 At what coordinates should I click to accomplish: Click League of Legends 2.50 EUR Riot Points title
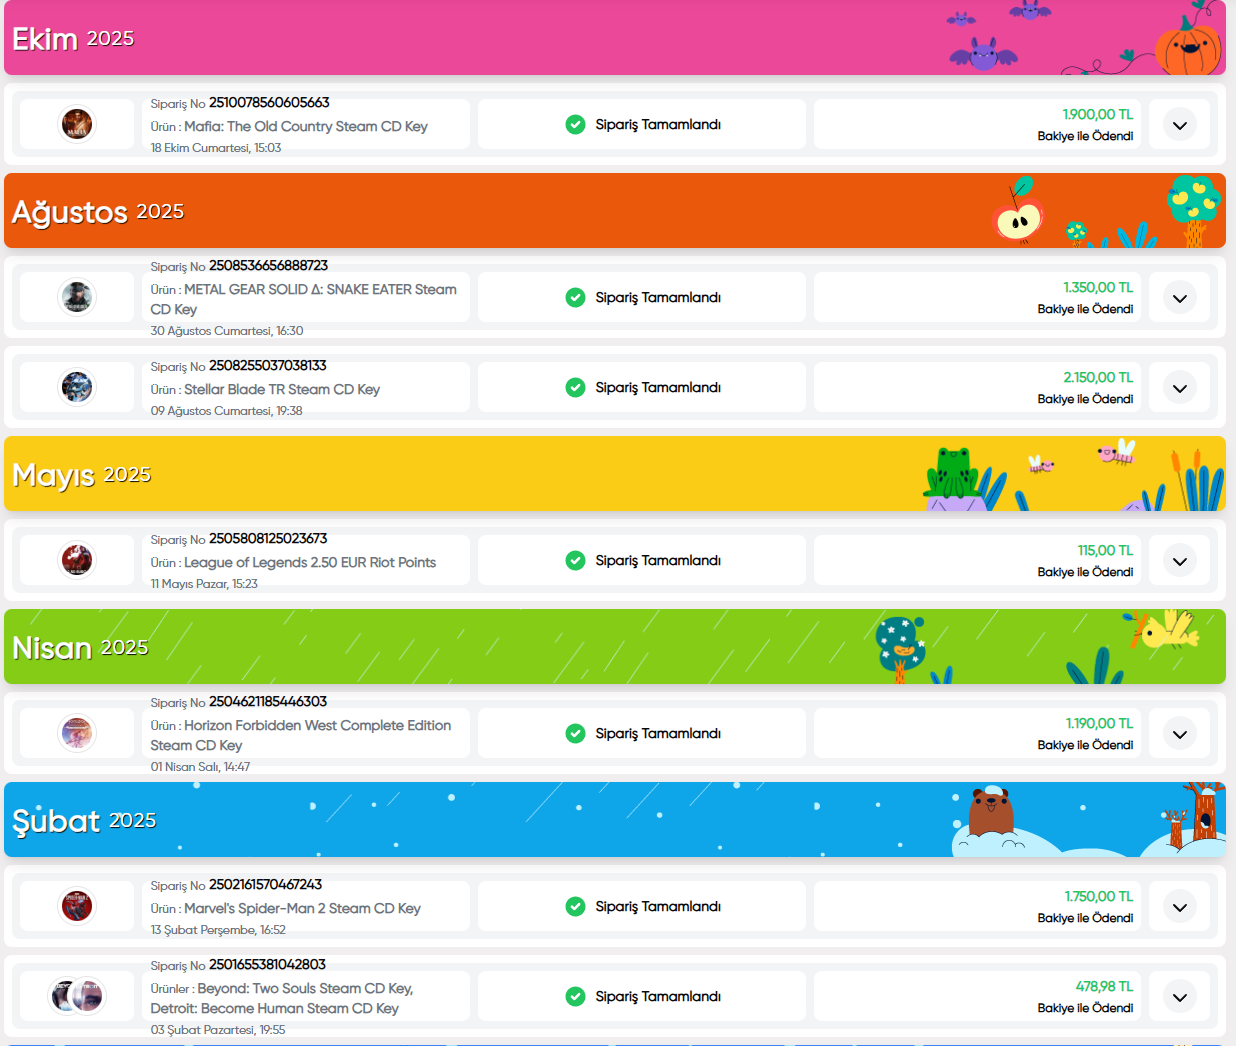point(310,563)
